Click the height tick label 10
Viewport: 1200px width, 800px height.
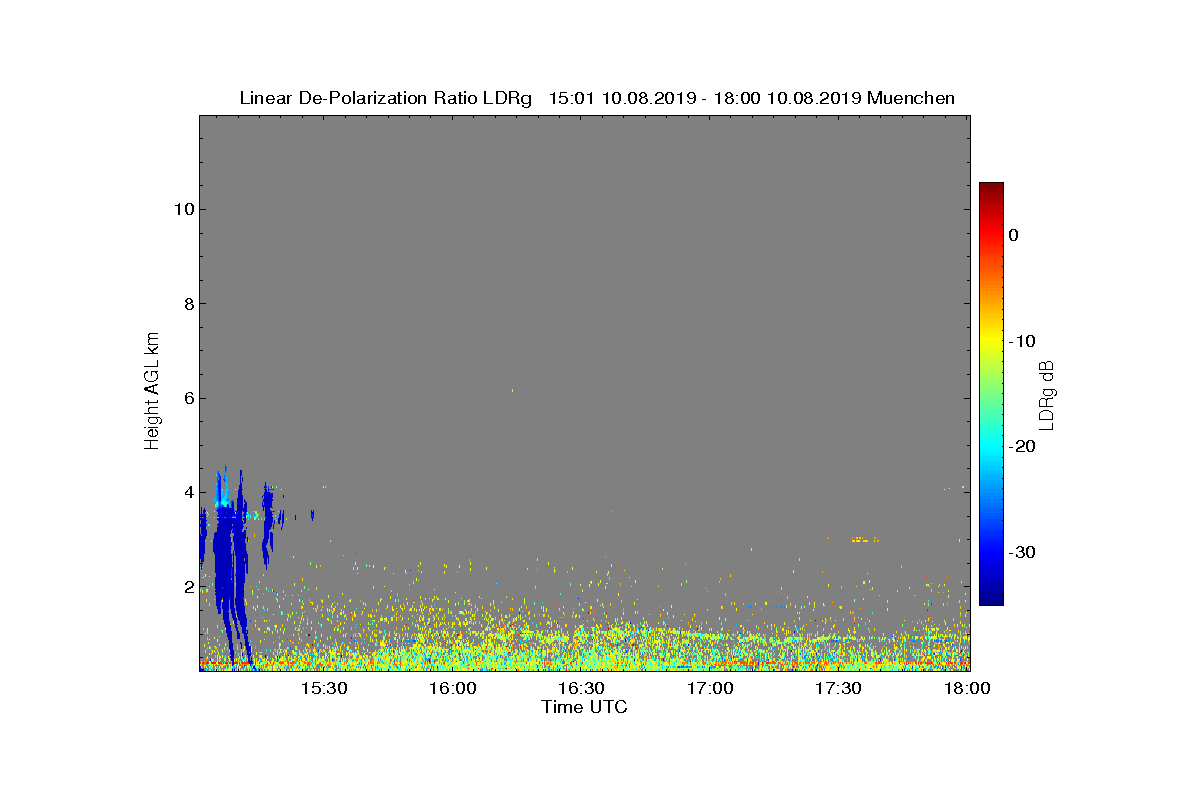click(182, 209)
